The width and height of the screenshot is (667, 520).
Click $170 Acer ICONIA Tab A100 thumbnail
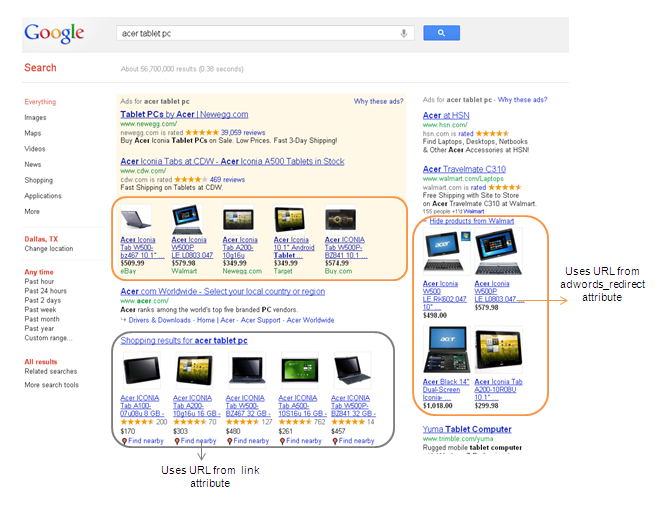pos(142,370)
